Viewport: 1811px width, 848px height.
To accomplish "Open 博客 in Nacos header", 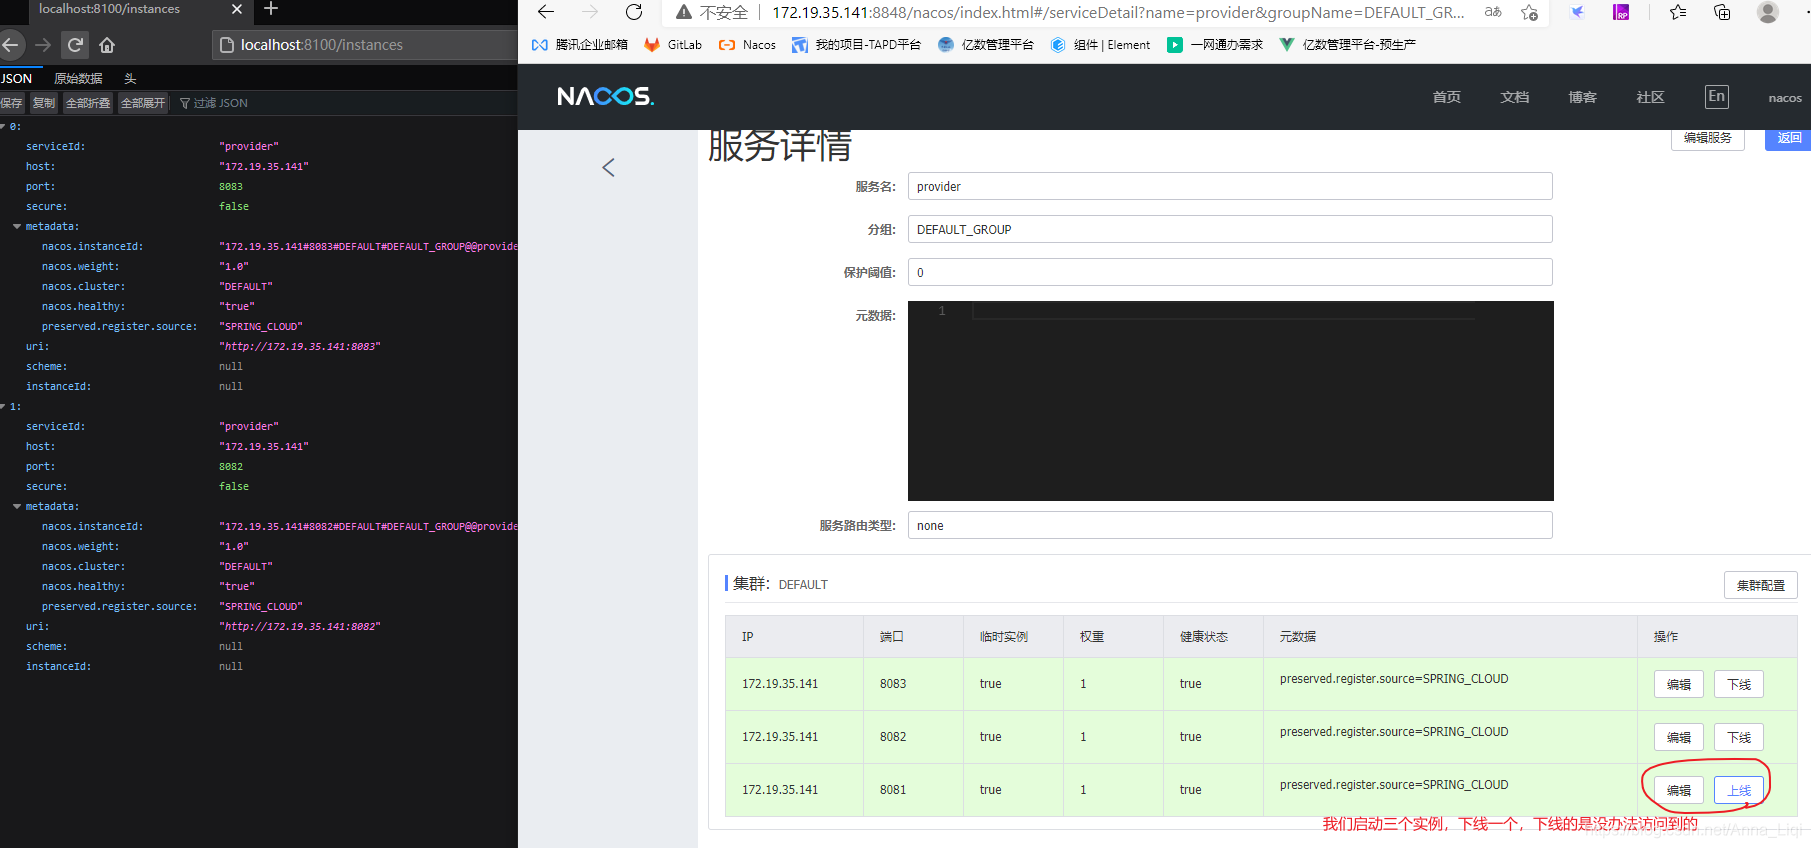I will 1582,97.
